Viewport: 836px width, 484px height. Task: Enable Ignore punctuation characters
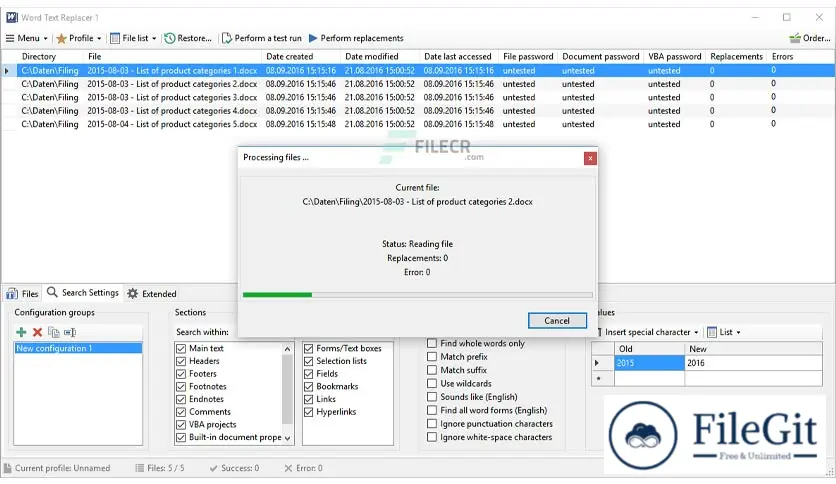coord(432,424)
